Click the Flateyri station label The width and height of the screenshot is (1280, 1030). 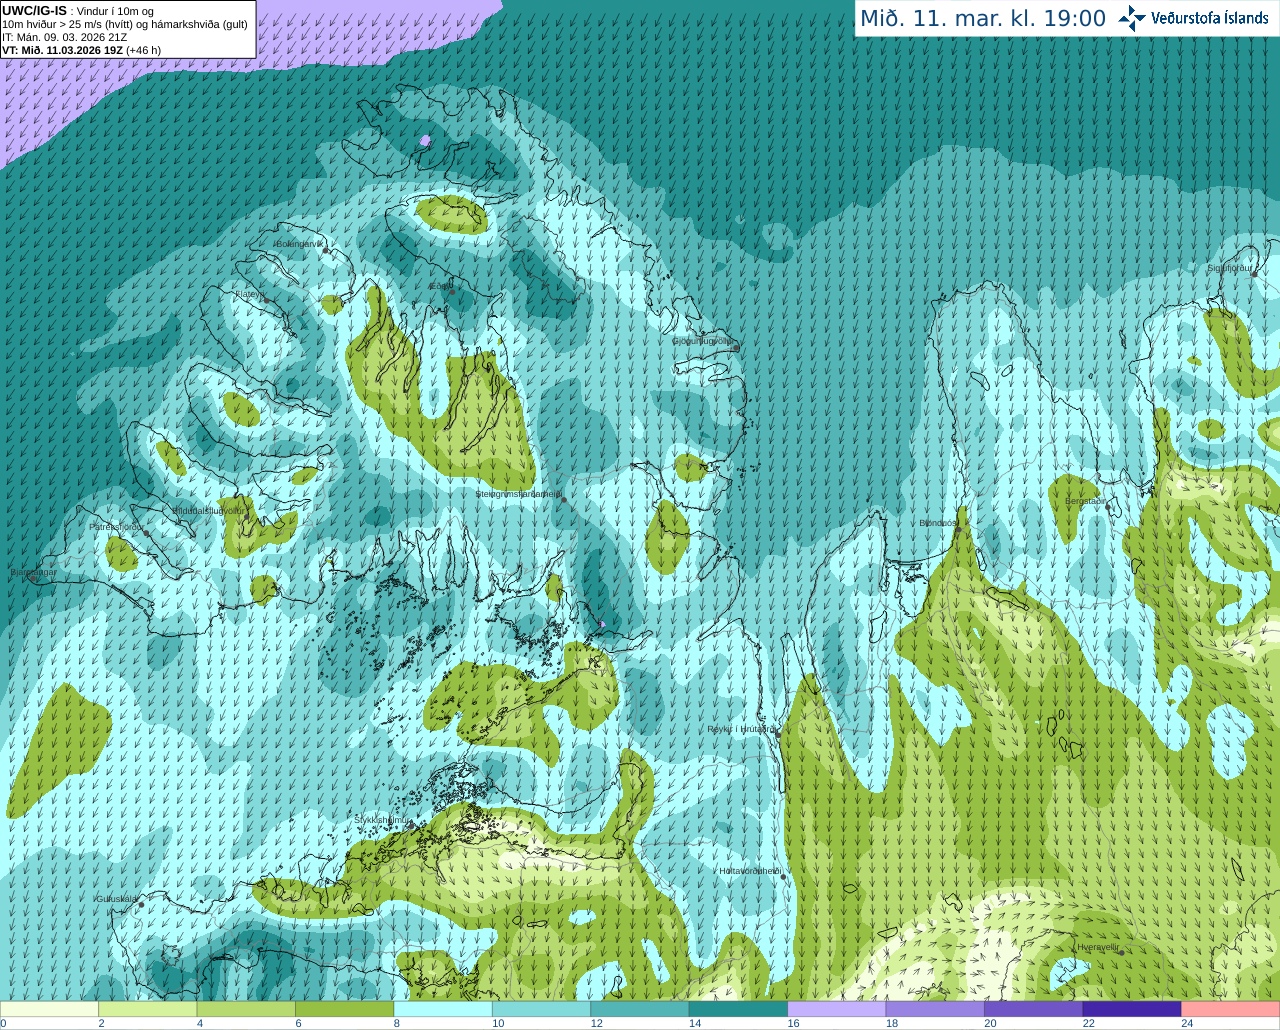click(249, 294)
